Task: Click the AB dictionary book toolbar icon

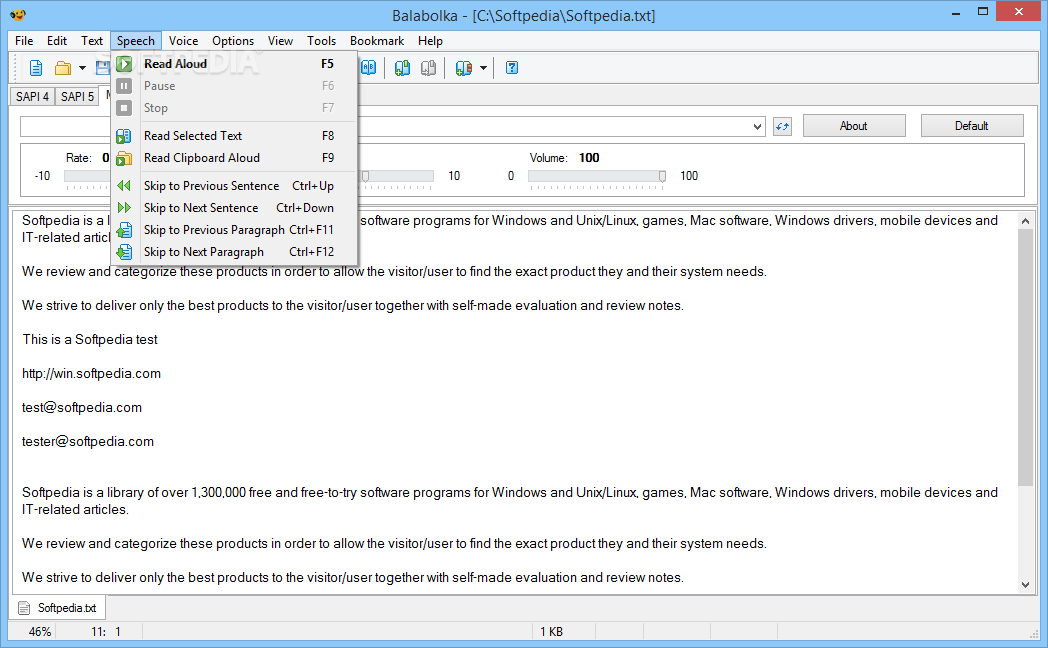Action: [369, 67]
